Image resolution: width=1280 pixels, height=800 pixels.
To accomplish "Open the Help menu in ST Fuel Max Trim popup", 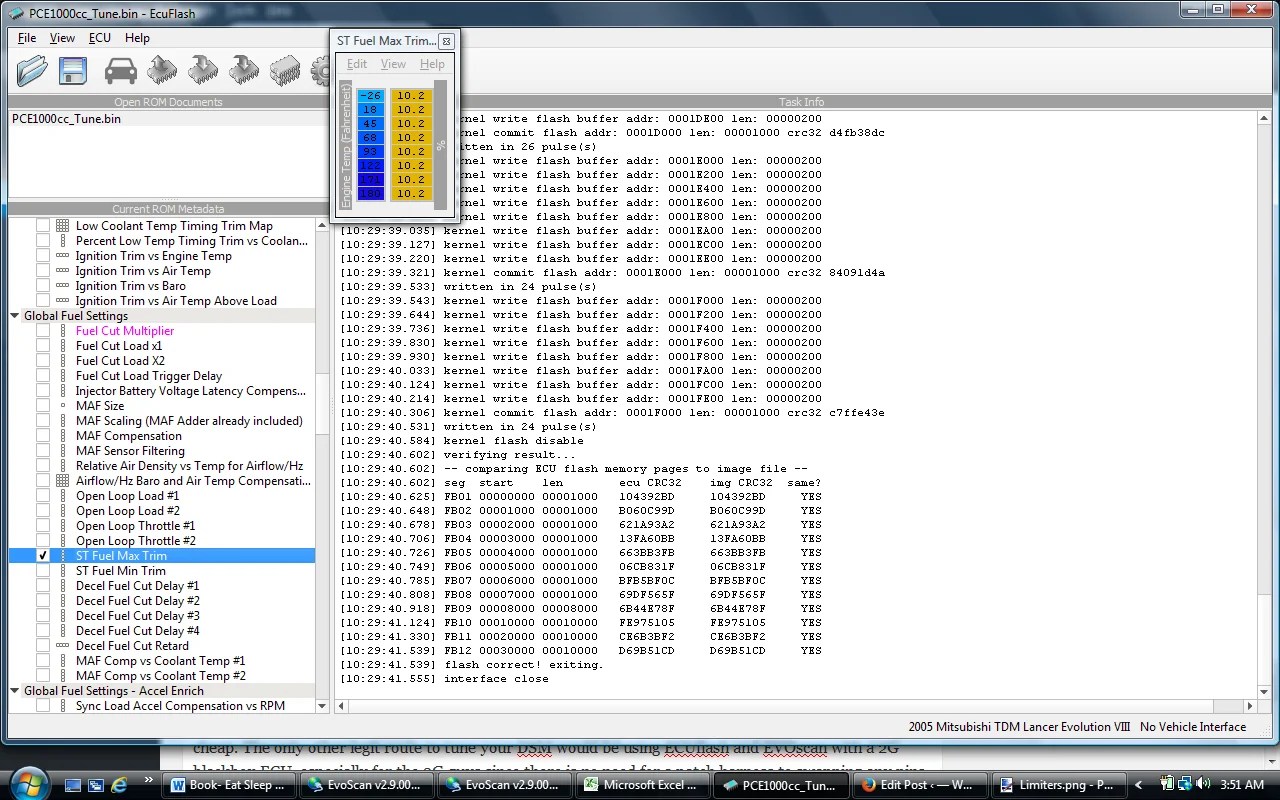I will (432, 64).
